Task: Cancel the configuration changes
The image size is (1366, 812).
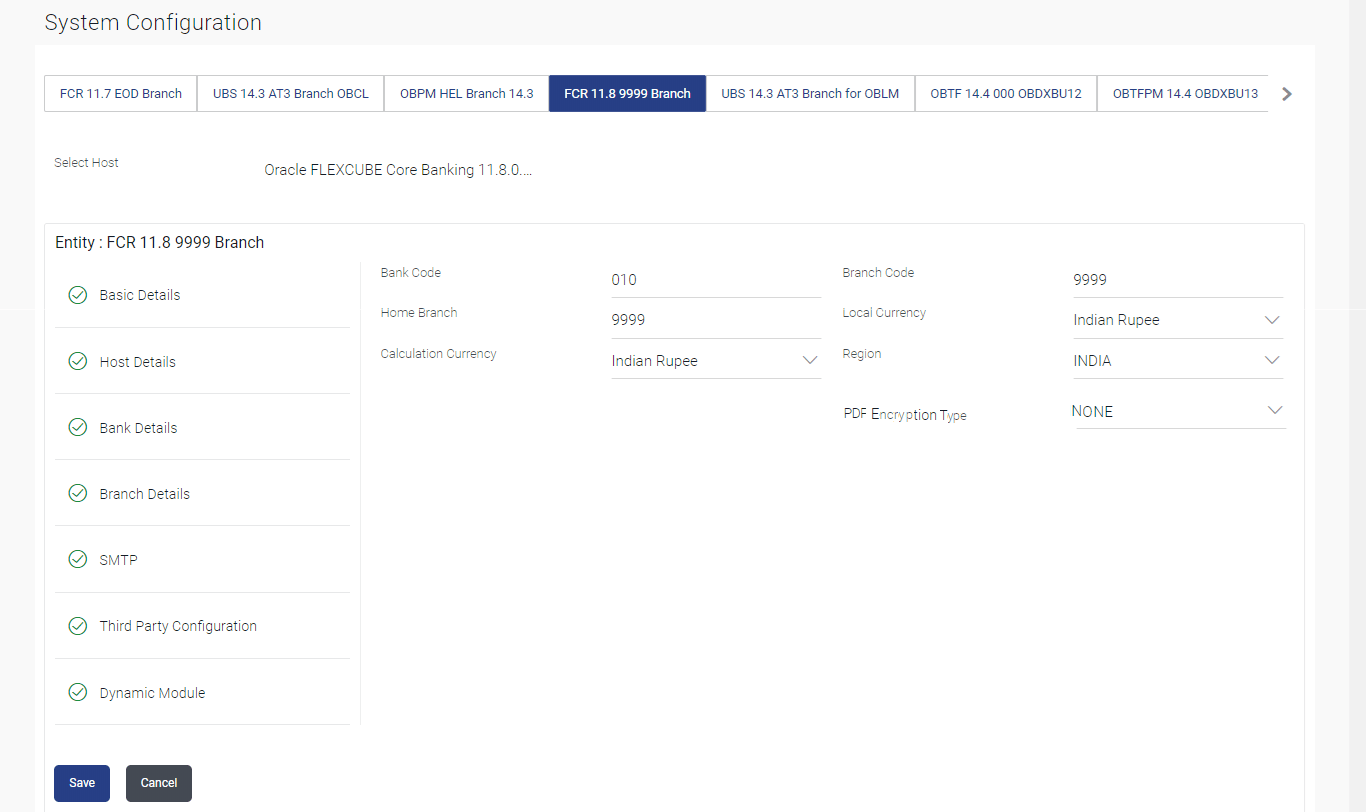Action: coord(159,783)
